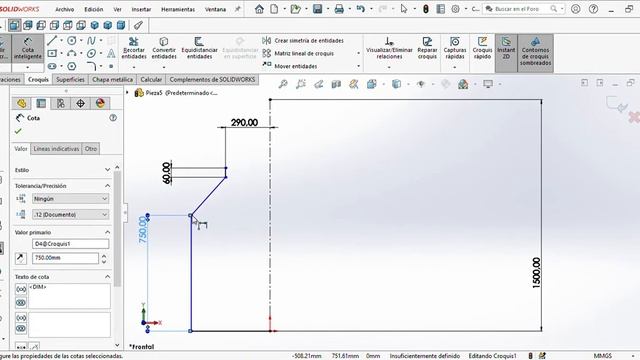Open the Edición menu
This screenshot has height=360, width=640.
[93, 9]
